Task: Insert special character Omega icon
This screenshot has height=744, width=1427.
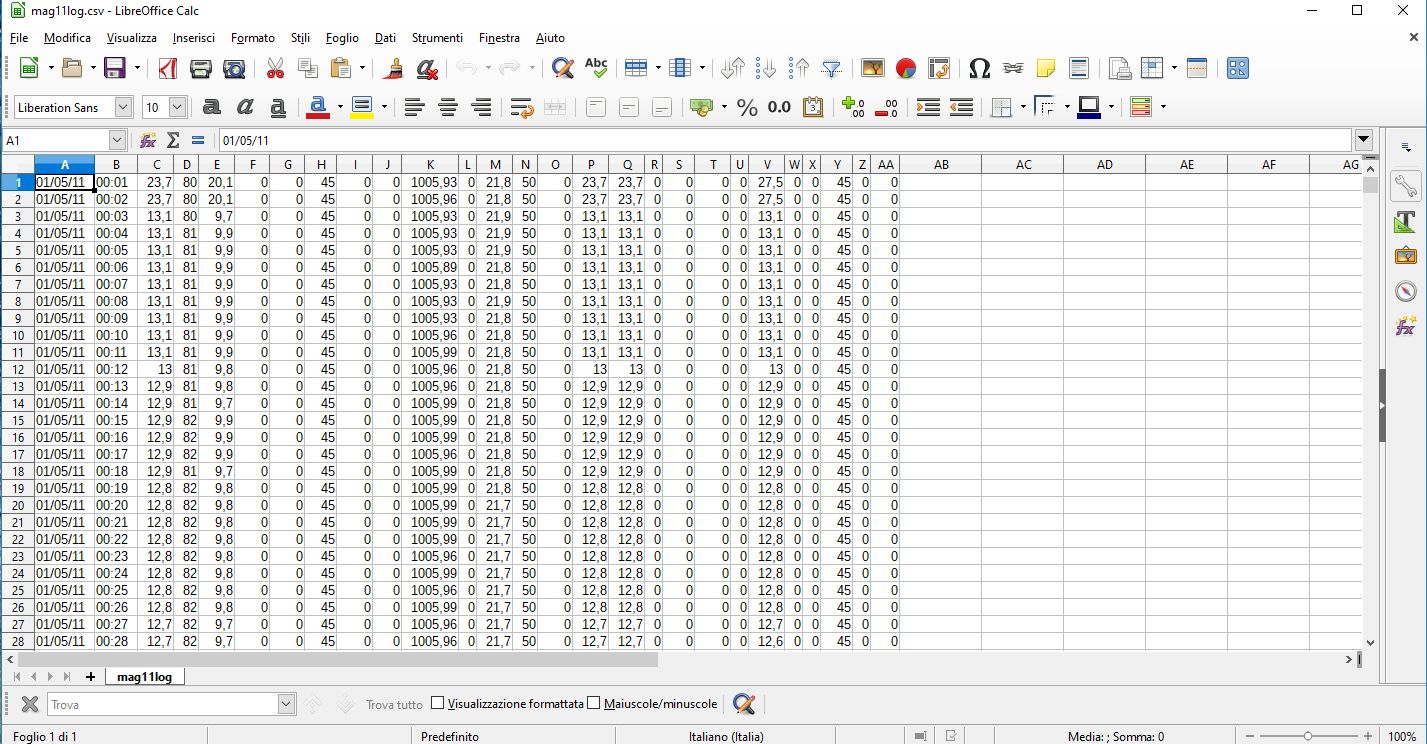Action: [980, 68]
